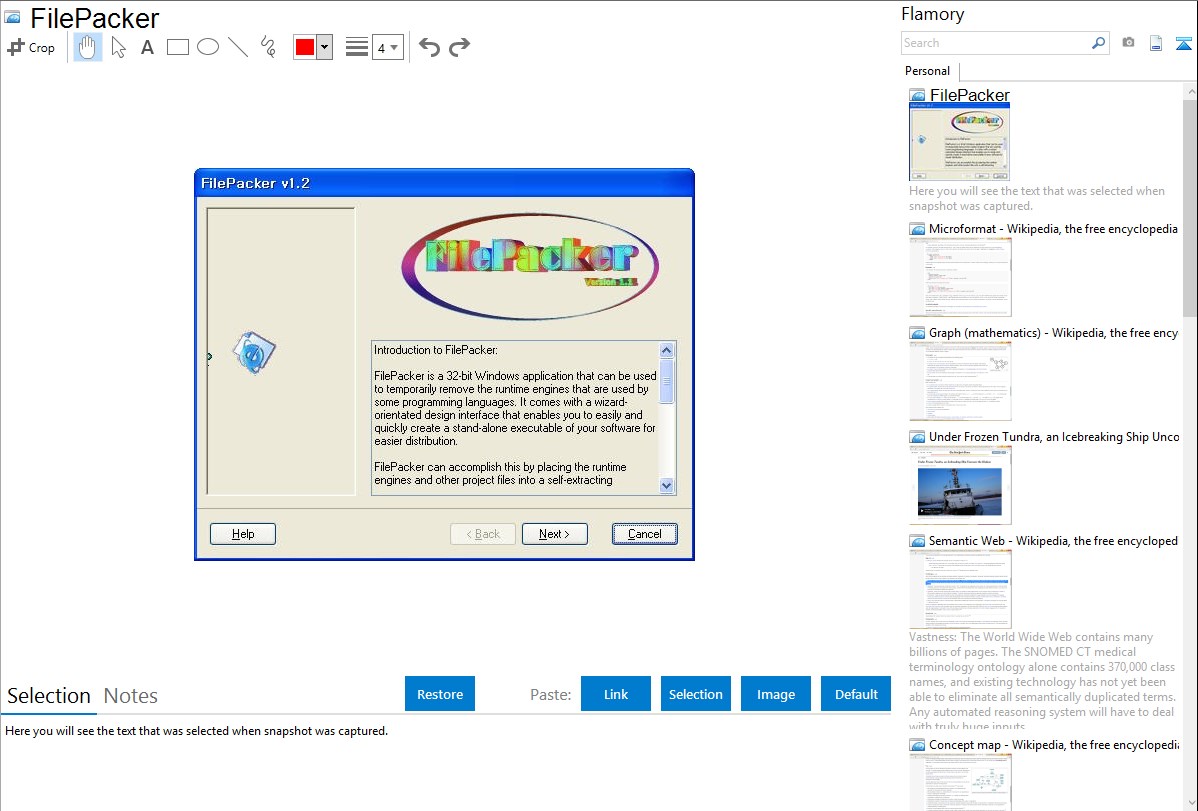The image size is (1198, 811).
Task: Open the color picker dropdown arrow
Action: point(325,47)
